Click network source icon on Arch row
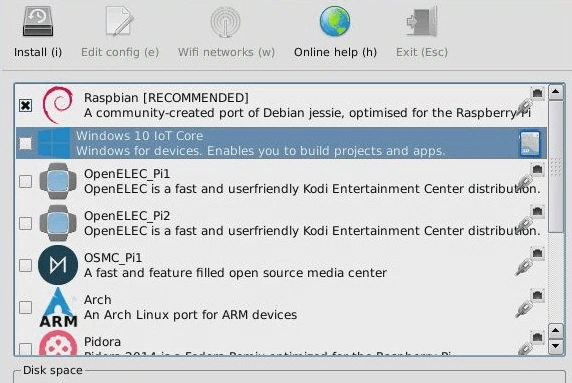 [x=531, y=303]
